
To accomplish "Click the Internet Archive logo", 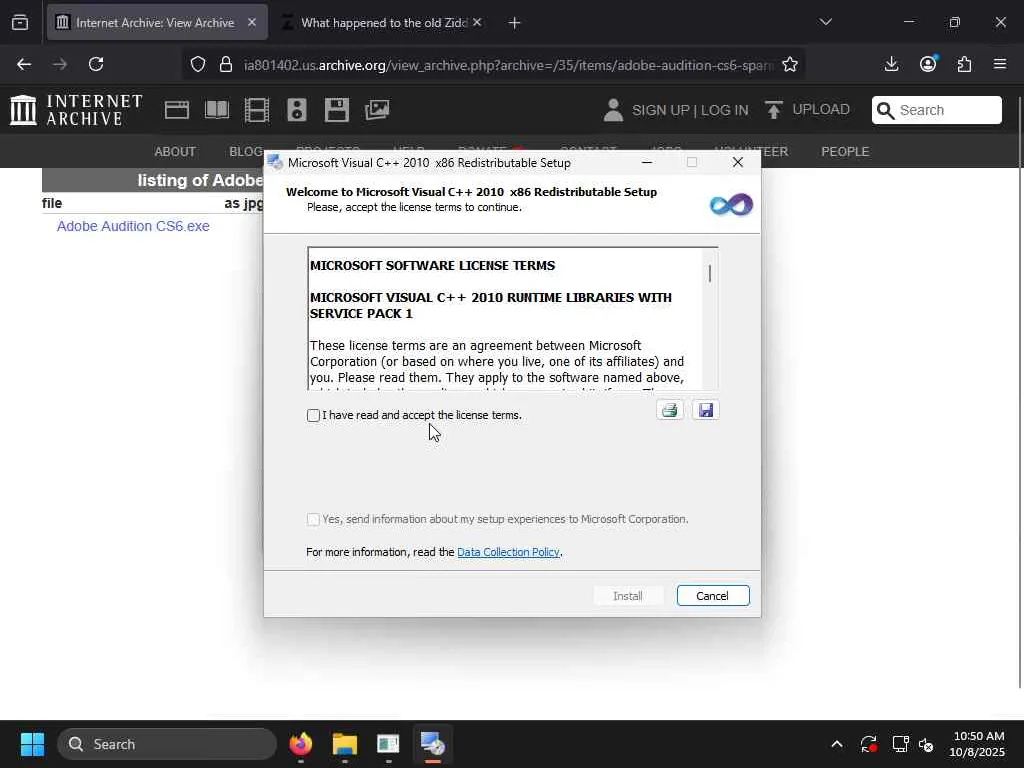I will [76, 110].
